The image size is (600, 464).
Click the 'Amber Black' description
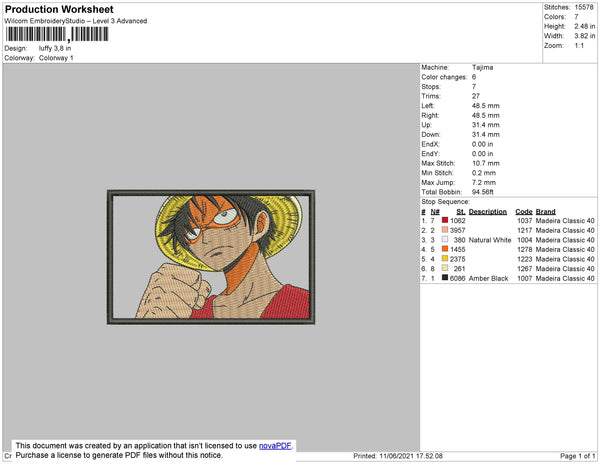(488, 278)
